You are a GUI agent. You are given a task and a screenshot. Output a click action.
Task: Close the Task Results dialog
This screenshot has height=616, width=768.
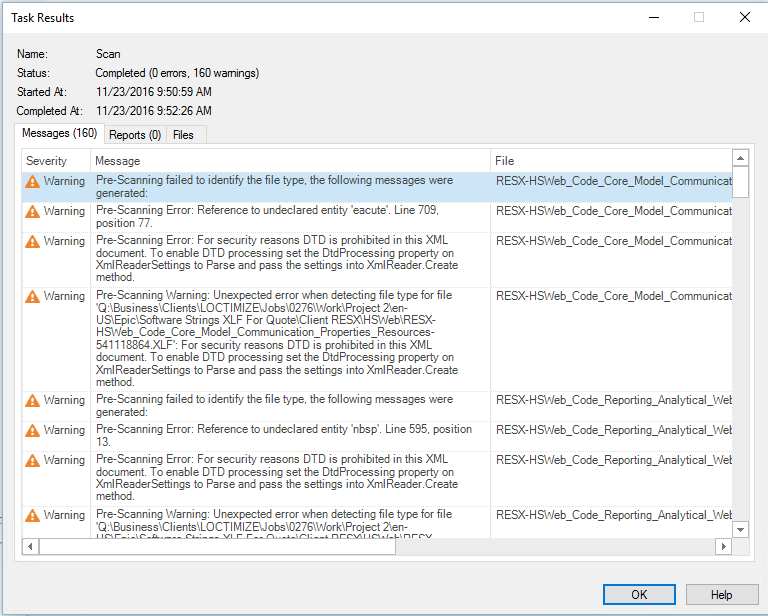tap(744, 17)
